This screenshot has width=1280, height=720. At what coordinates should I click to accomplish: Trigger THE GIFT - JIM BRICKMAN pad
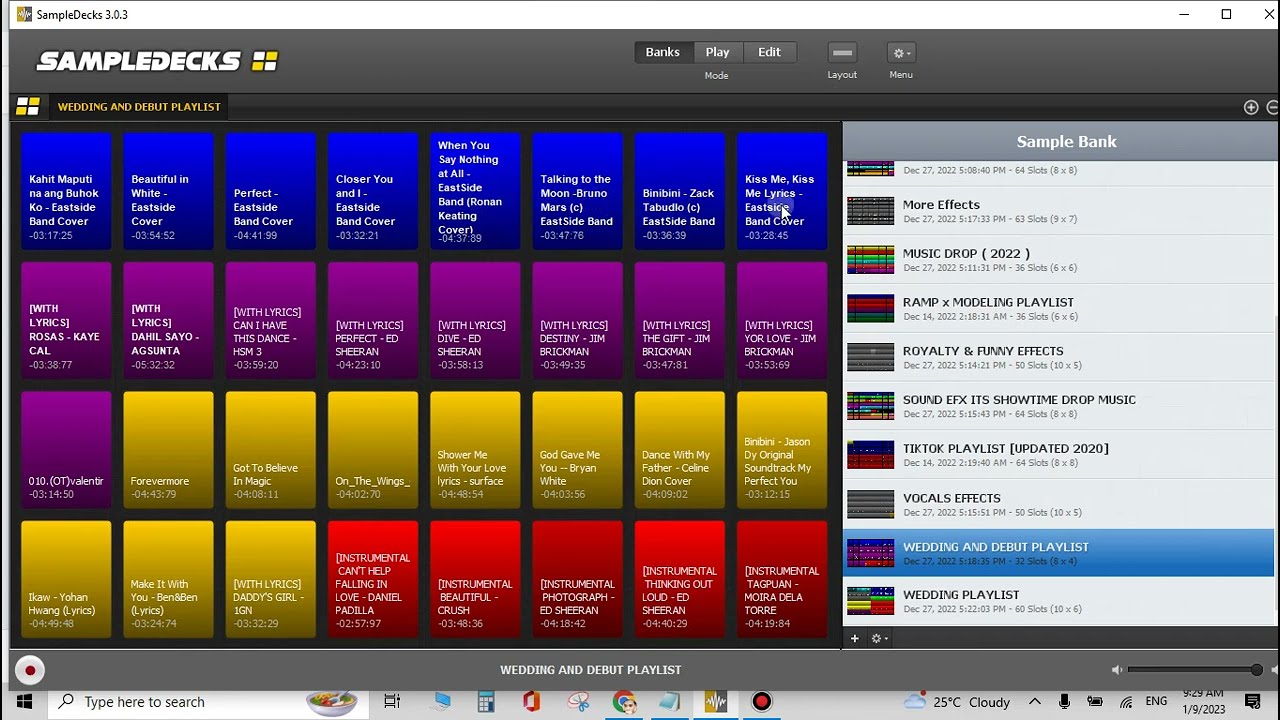679,320
